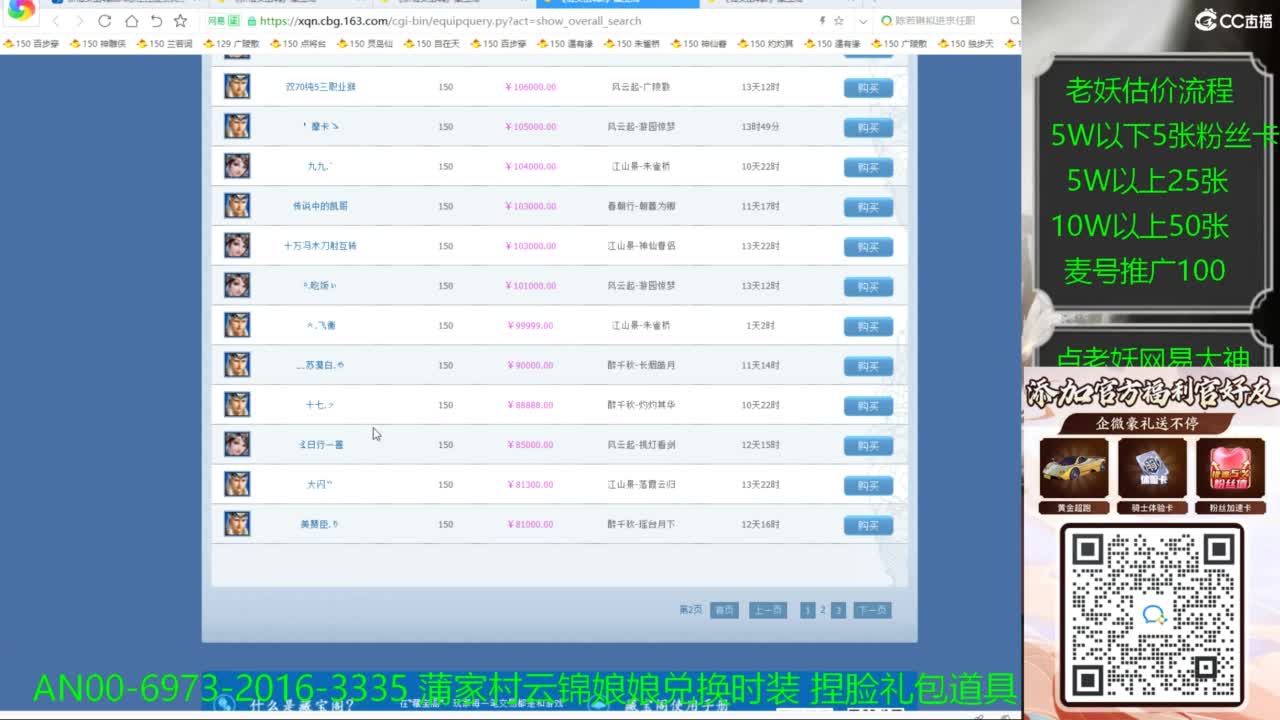The height and width of the screenshot is (720, 1280).
Task: Go to the browser home page icon
Action: 131,21
